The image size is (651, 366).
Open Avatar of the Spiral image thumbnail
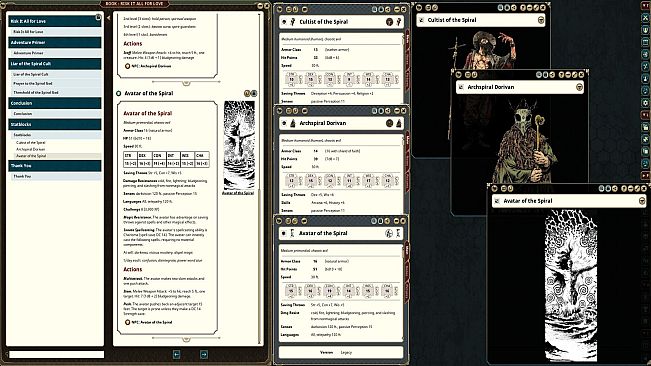pos(239,145)
